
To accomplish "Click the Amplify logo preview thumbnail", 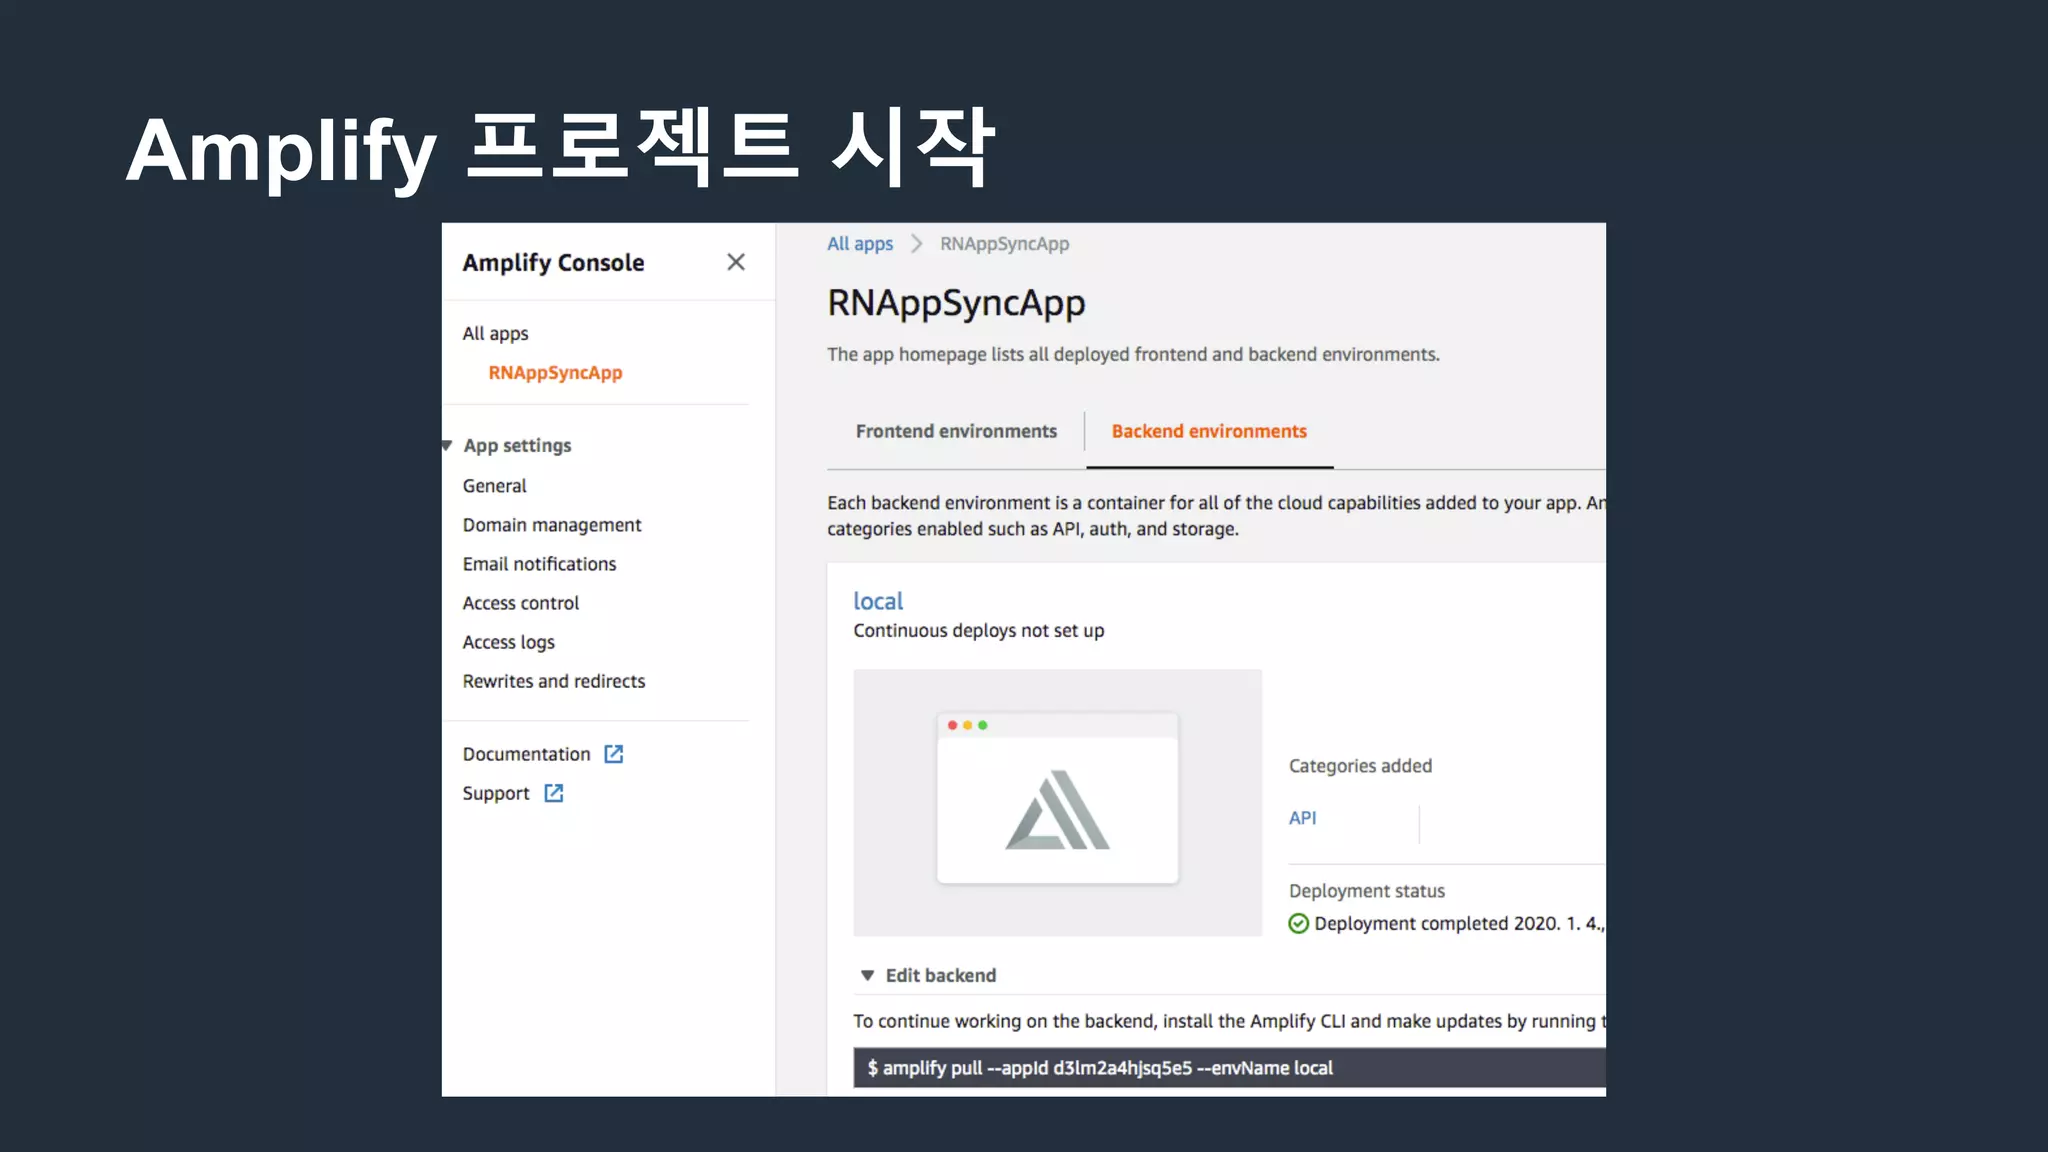I will click(1057, 803).
